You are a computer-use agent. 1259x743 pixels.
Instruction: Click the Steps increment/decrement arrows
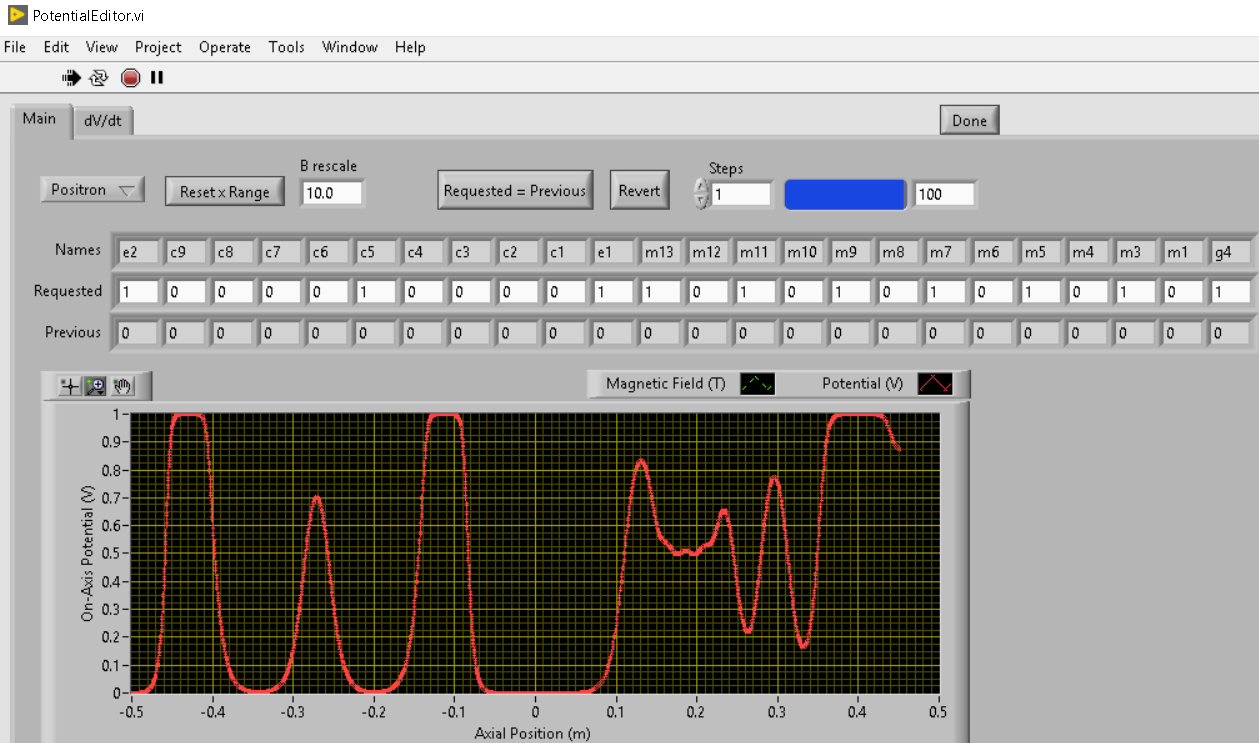[701, 194]
